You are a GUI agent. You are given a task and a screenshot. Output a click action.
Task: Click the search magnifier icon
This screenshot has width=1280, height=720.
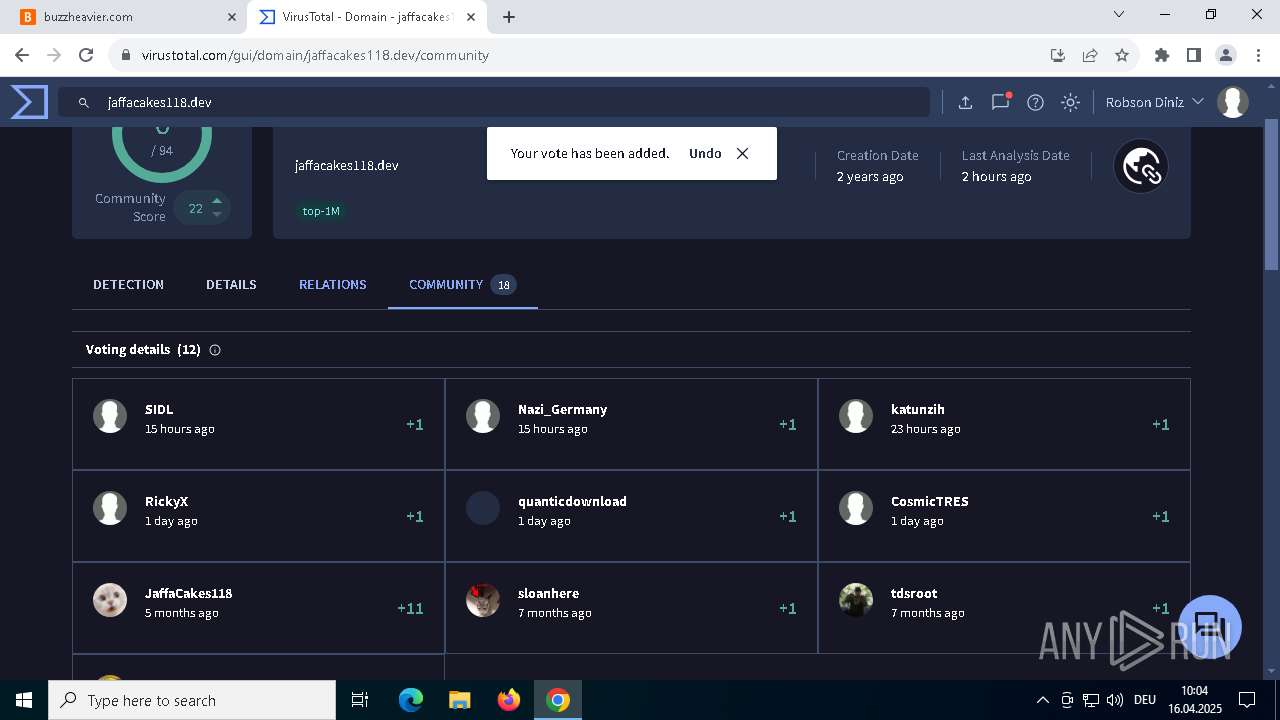(x=84, y=102)
